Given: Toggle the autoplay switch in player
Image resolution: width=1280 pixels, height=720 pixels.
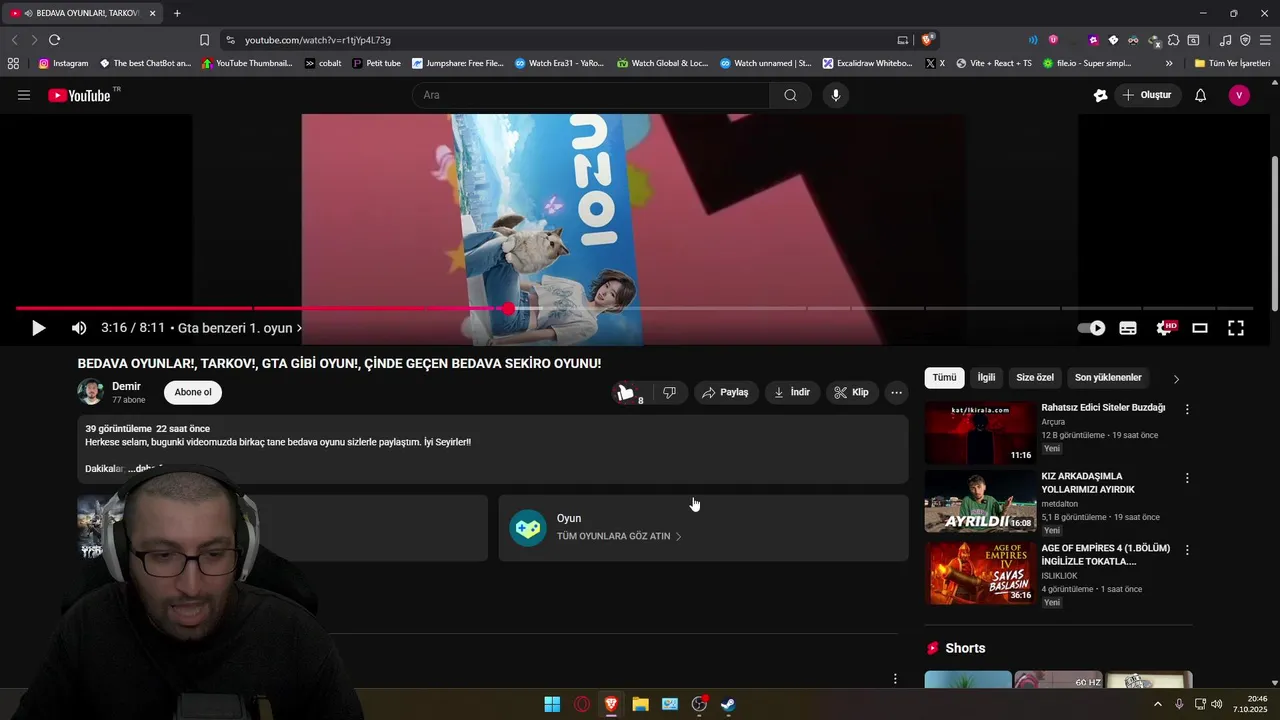Looking at the screenshot, I should tap(1091, 328).
